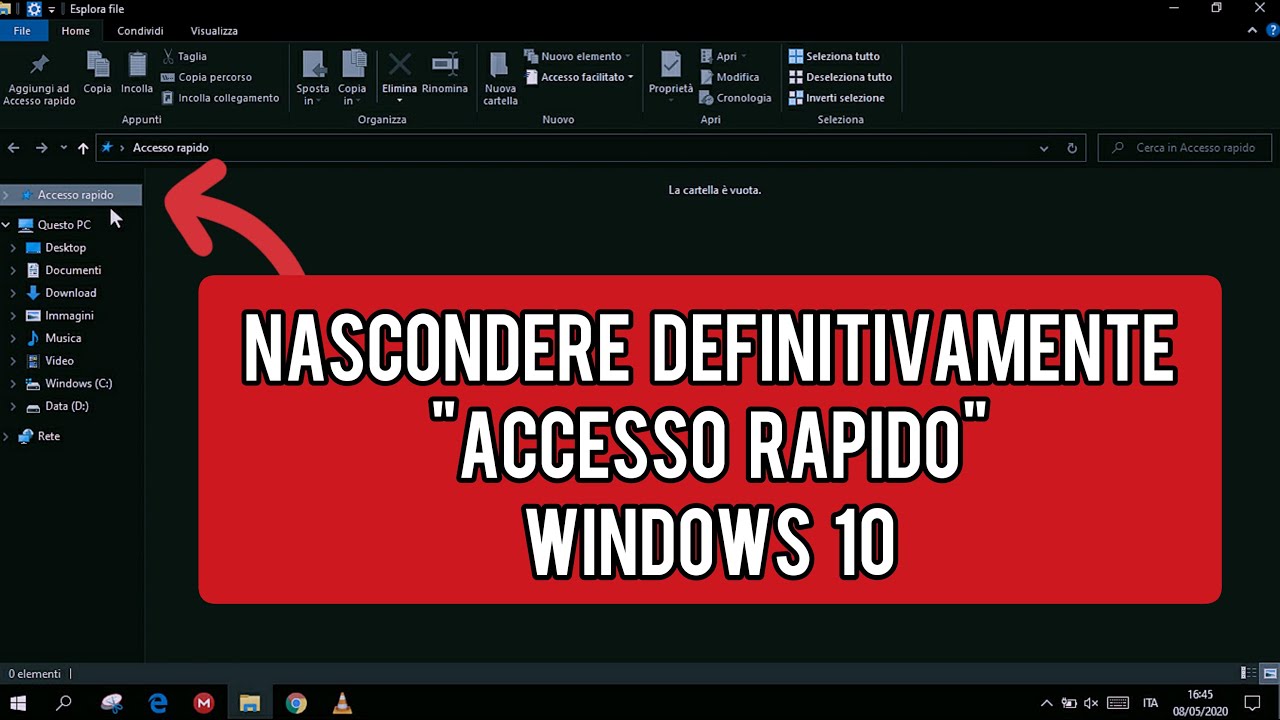Viewport: 1280px width, 720px height.
Task: Switch to the Home ribbon tab
Action: coord(75,31)
